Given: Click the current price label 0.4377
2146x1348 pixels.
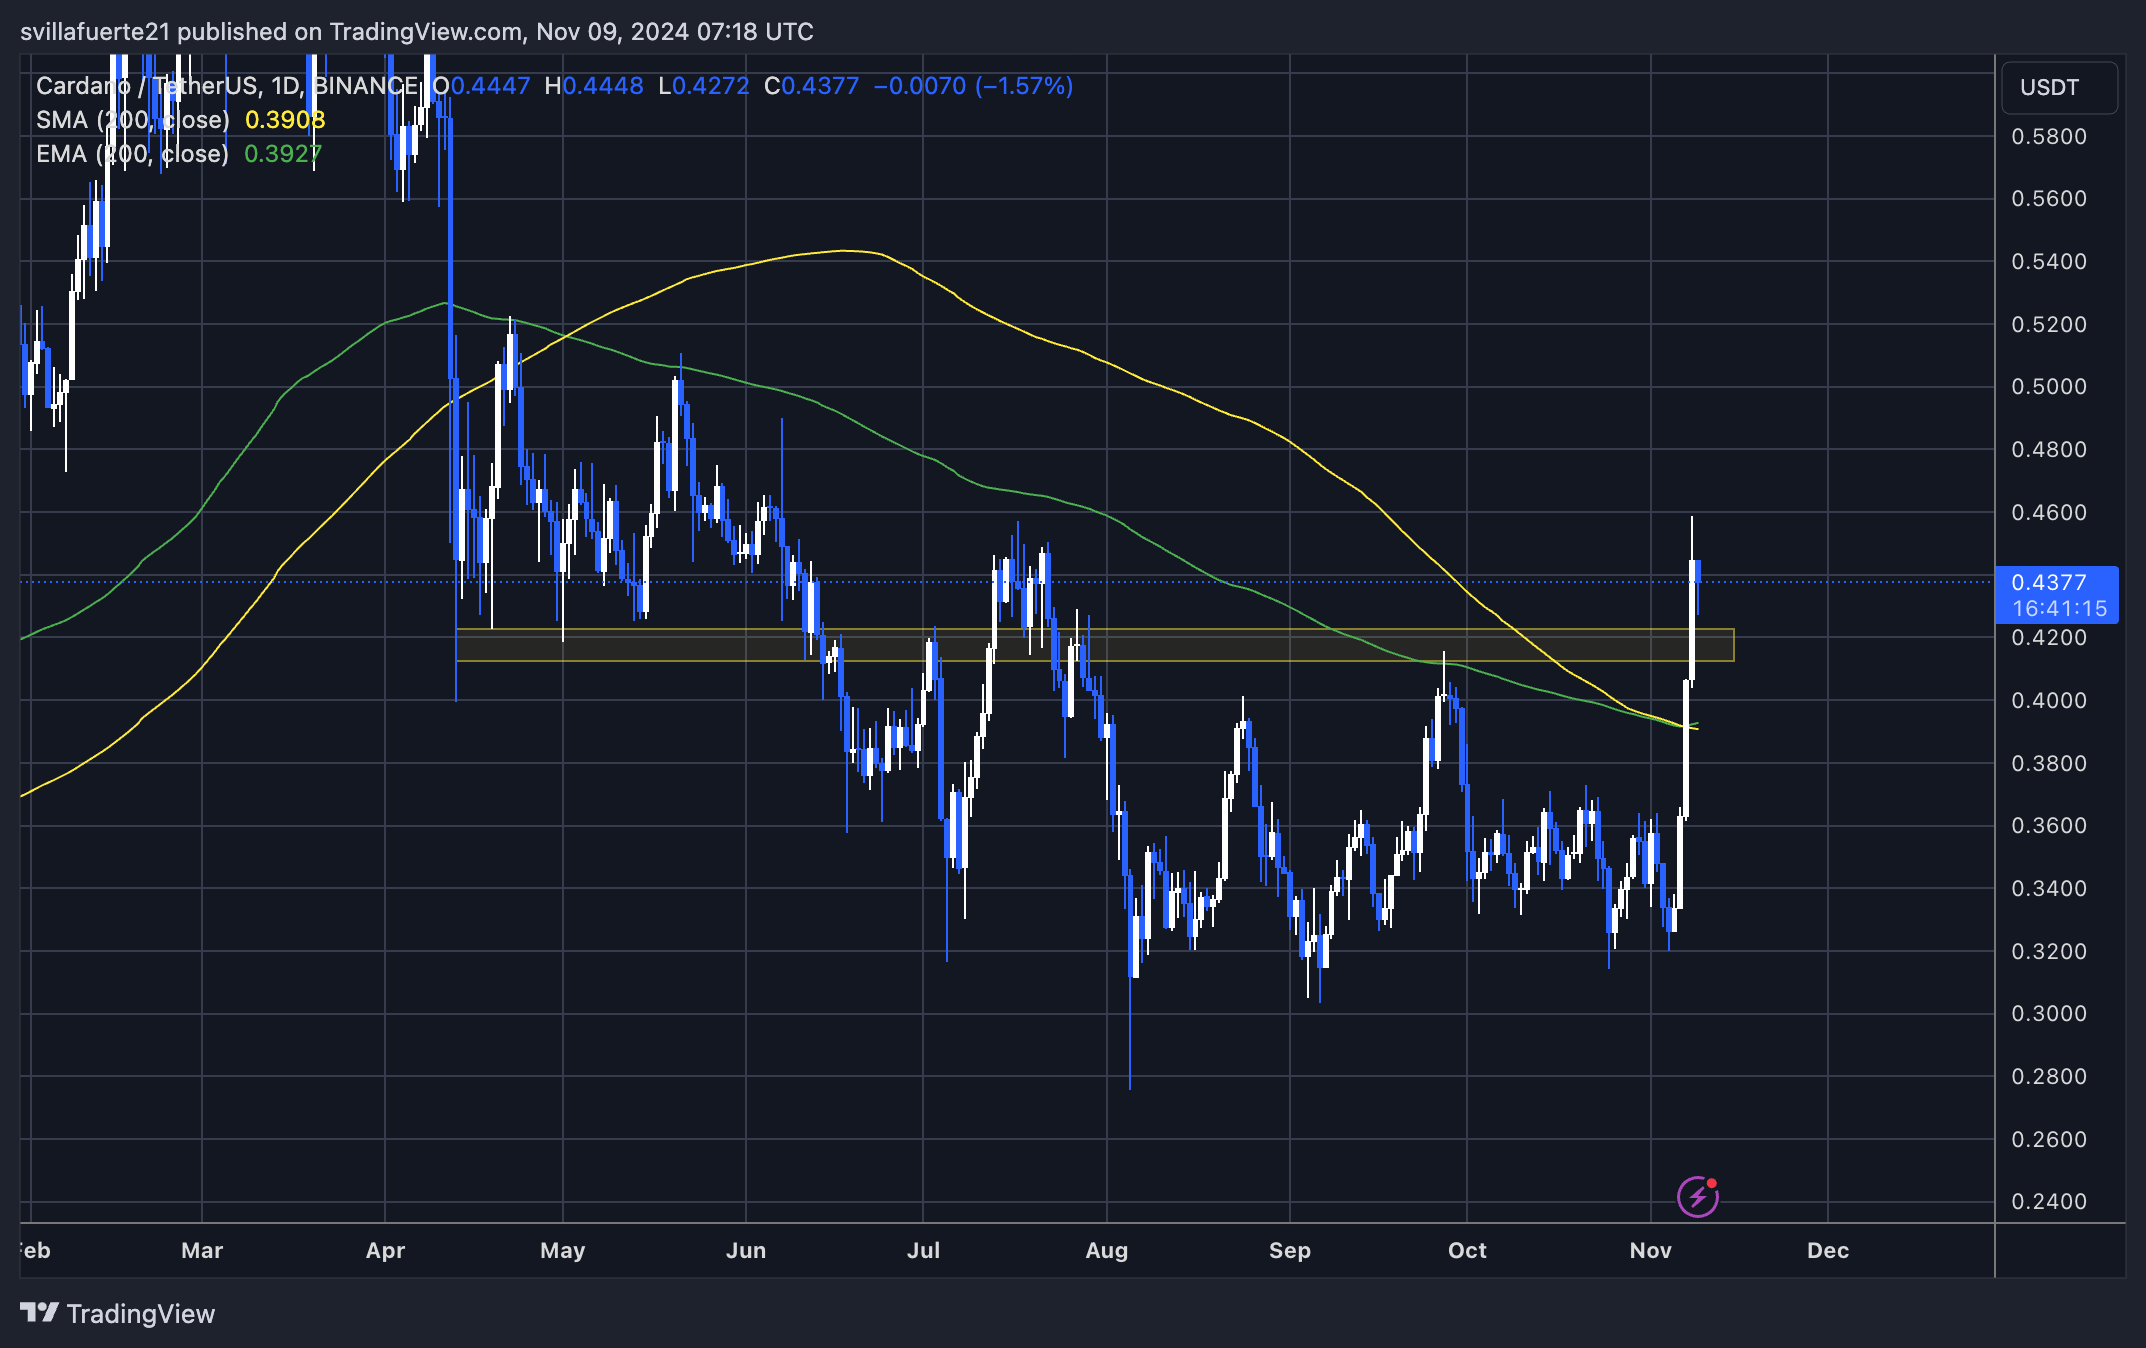Looking at the screenshot, I should tap(2049, 582).
